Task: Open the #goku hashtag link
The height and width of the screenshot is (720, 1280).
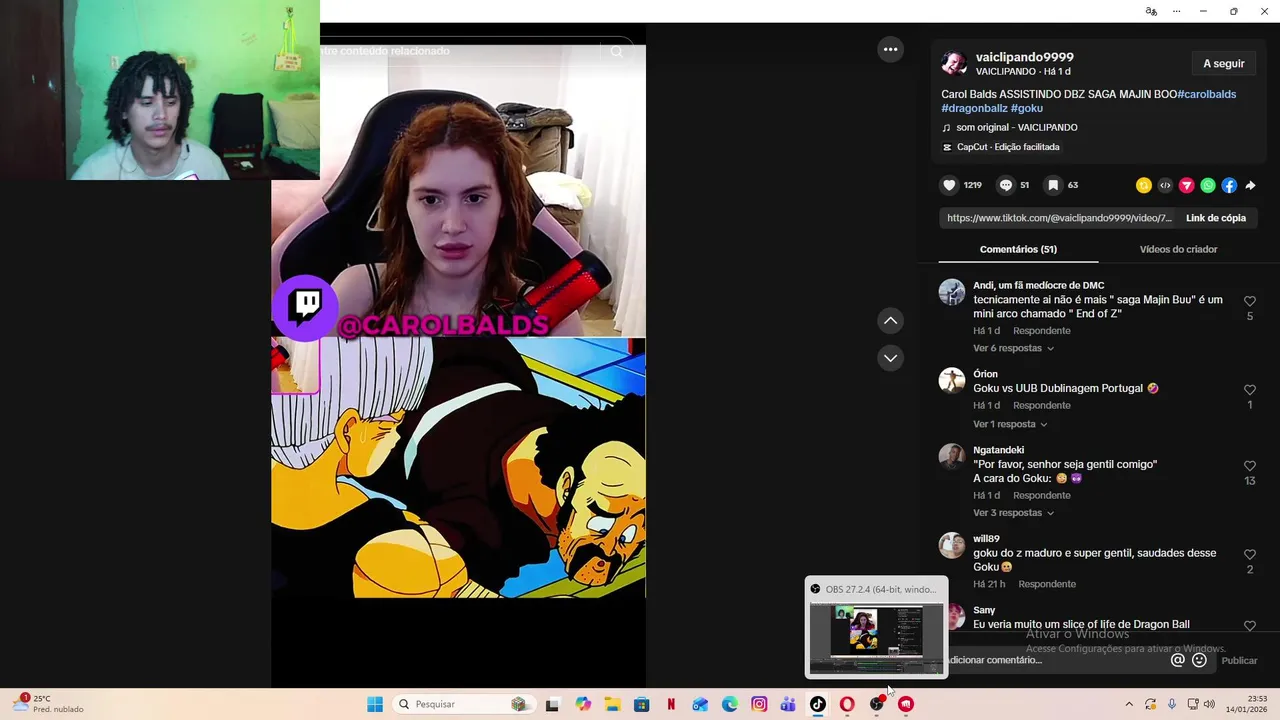Action: click(1027, 108)
